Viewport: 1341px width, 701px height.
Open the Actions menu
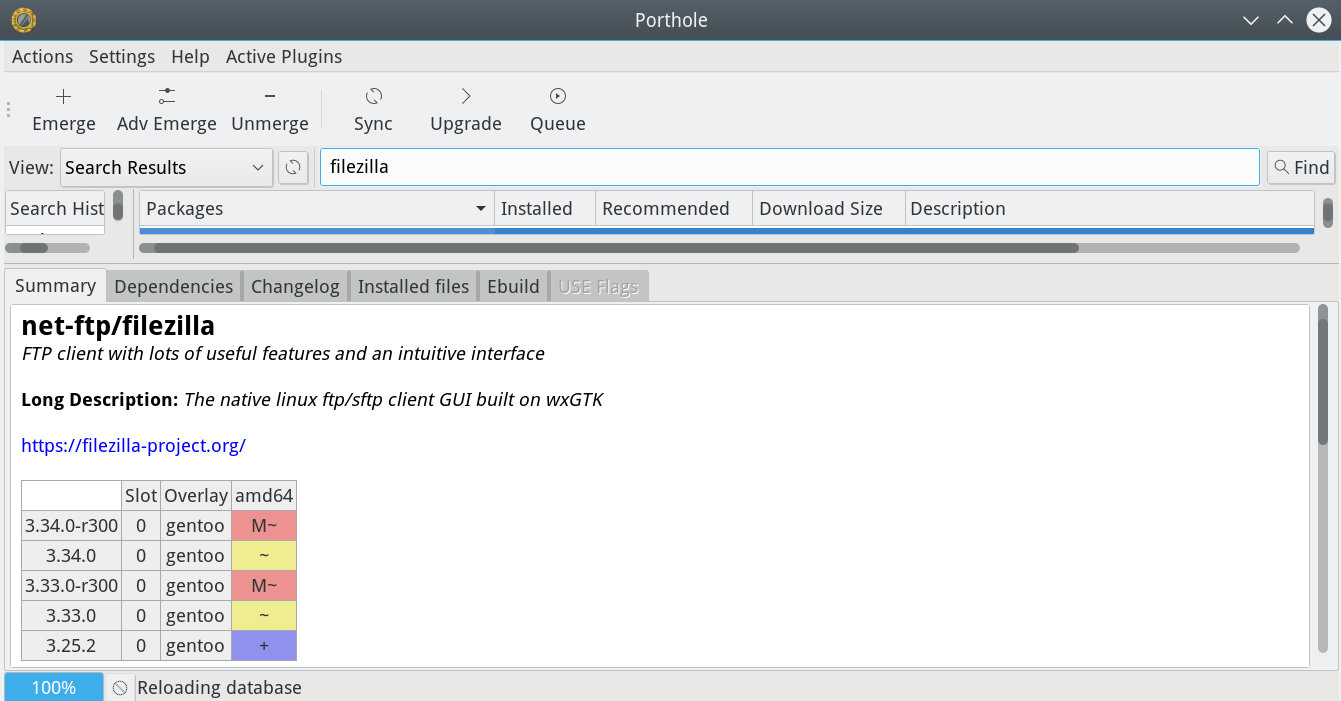[x=42, y=57]
